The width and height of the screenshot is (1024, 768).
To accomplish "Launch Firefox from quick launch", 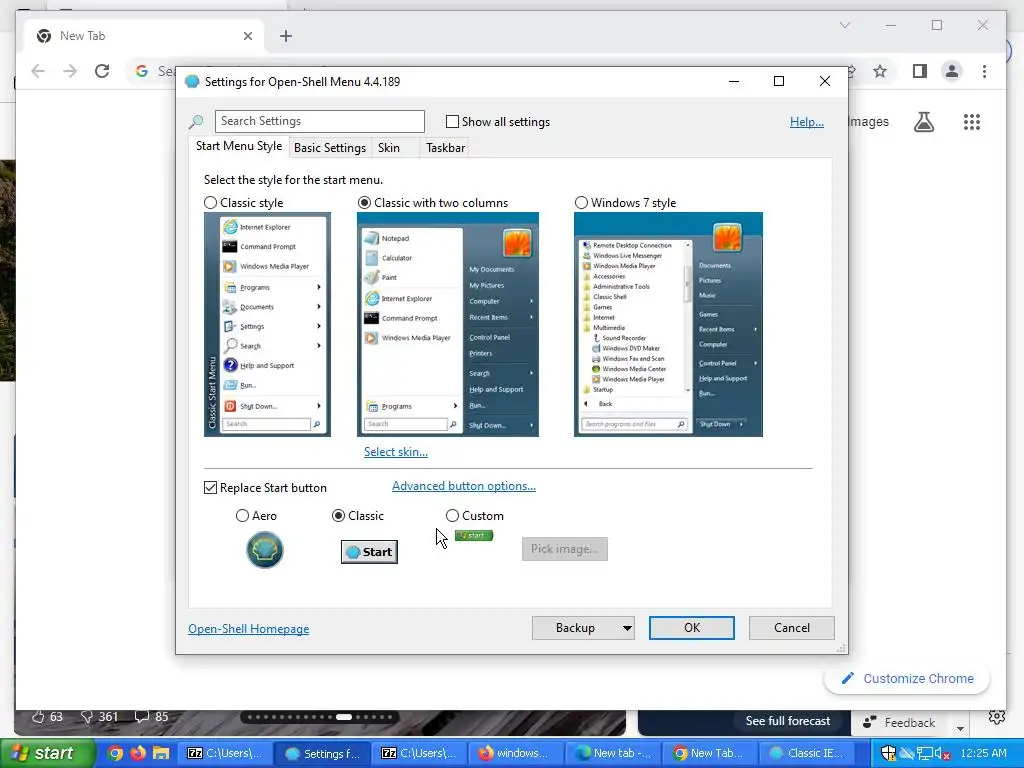I will click(138, 753).
